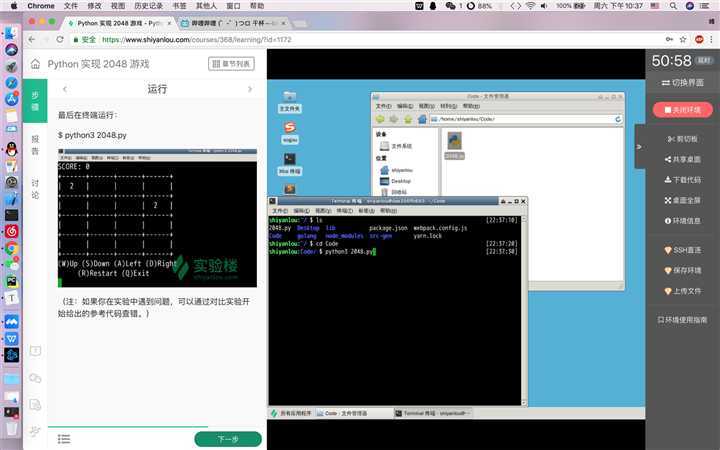This screenshot has width=720, height=450.
Task: Open file manager 帮助 menu
Action: coord(471,106)
